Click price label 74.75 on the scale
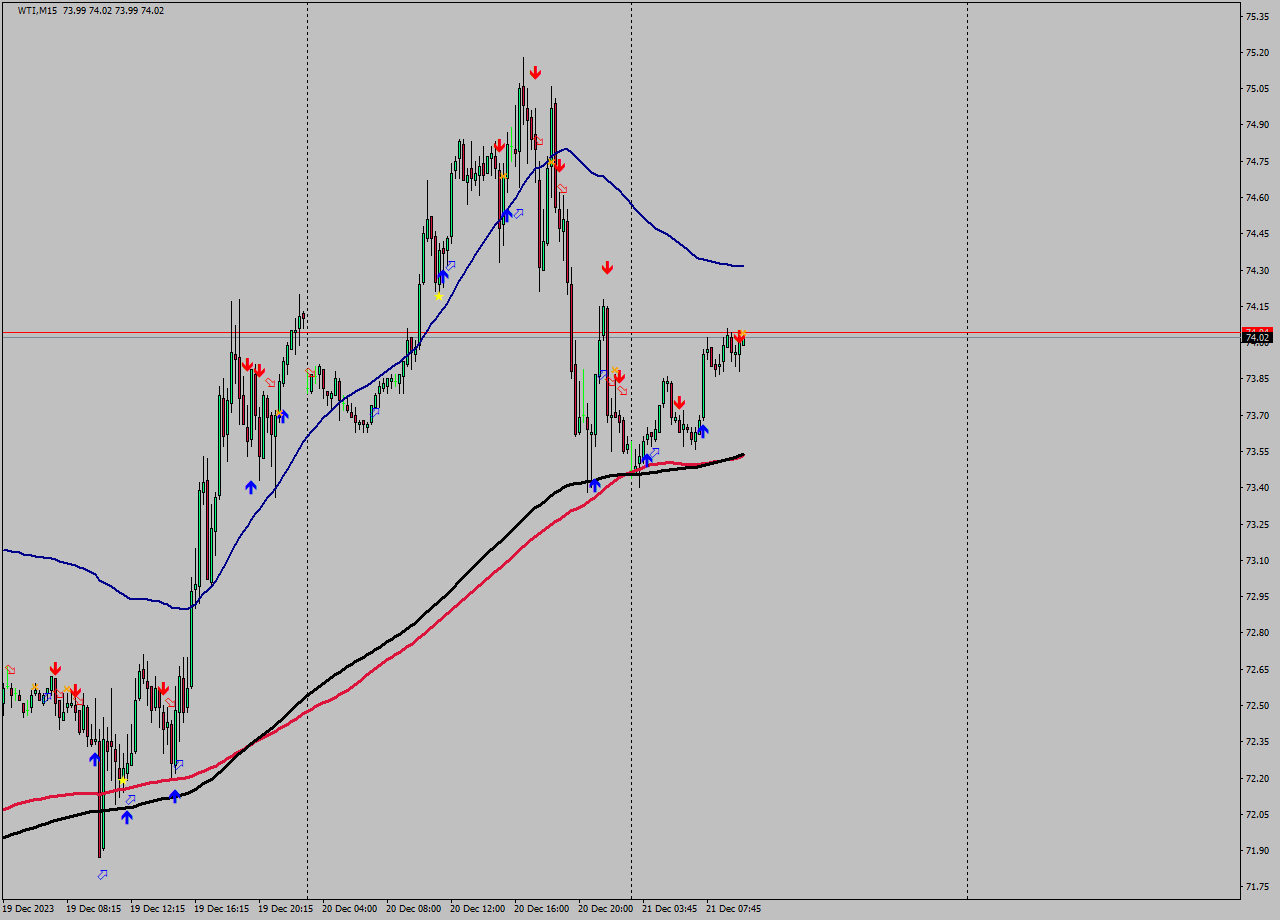The width and height of the screenshot is (1280, 920). (x=1257, y=161)
